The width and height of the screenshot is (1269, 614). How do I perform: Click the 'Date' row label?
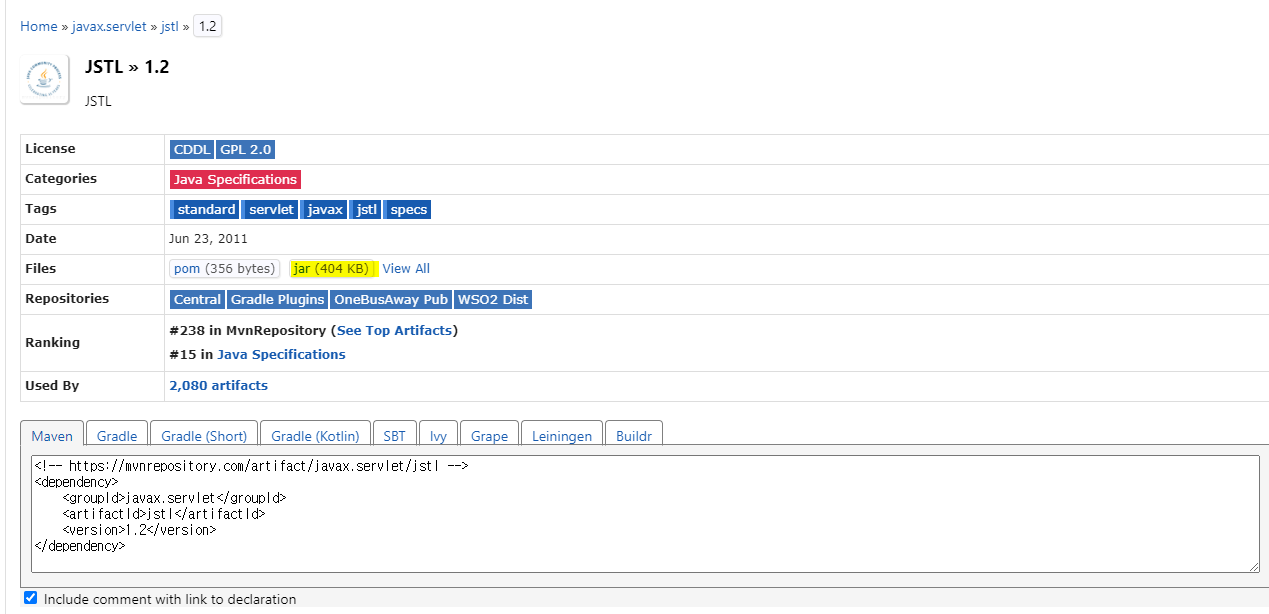(x=41, y=239)
